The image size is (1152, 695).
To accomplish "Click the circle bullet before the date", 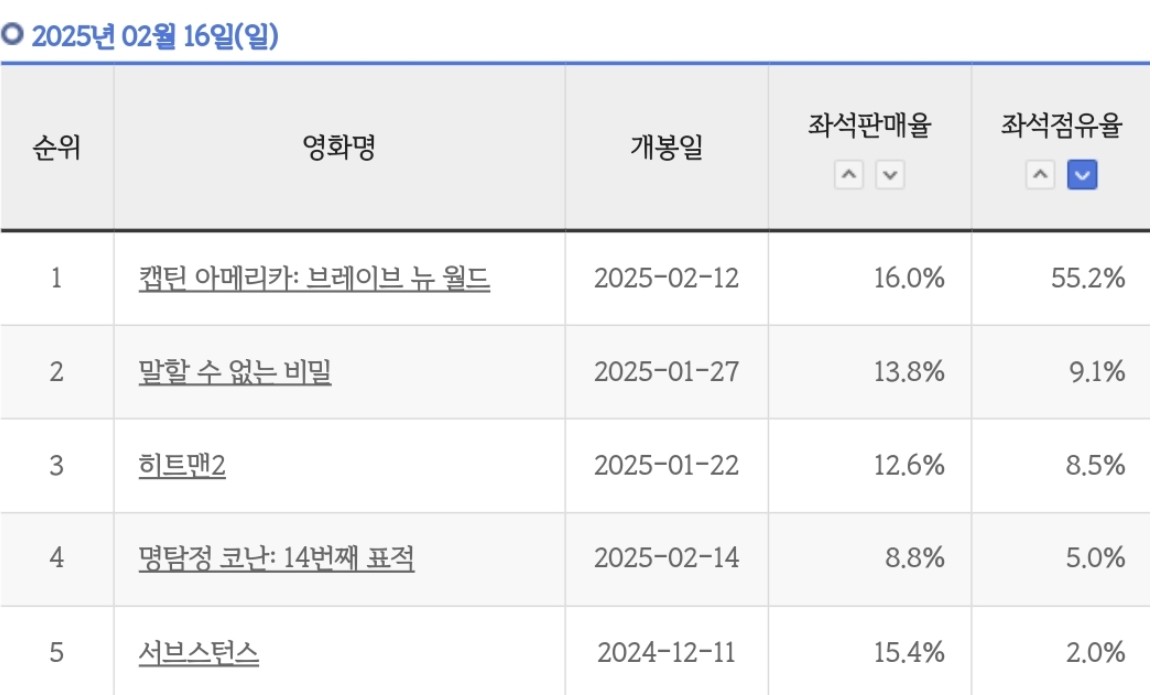I will tap(12, 36).
